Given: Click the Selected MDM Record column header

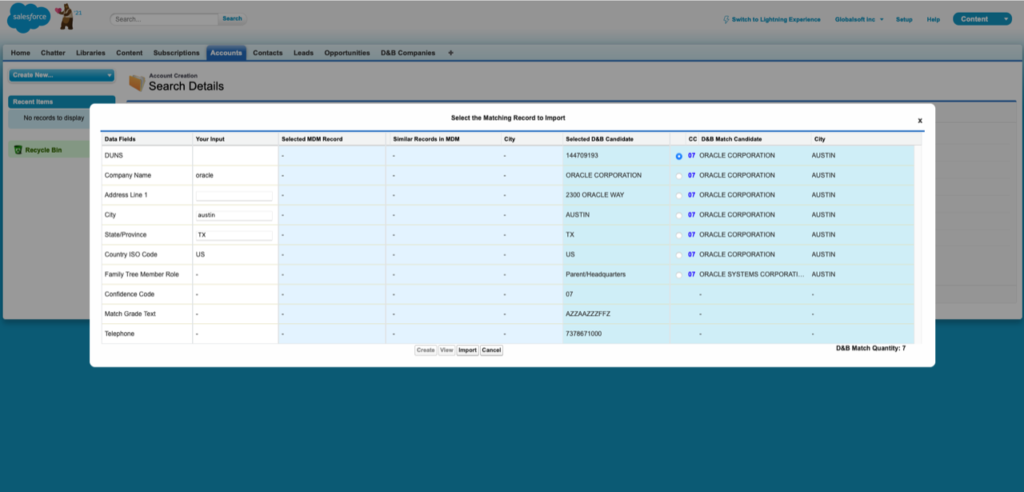Looking at the screenshot, I should [x=332, y=139].
